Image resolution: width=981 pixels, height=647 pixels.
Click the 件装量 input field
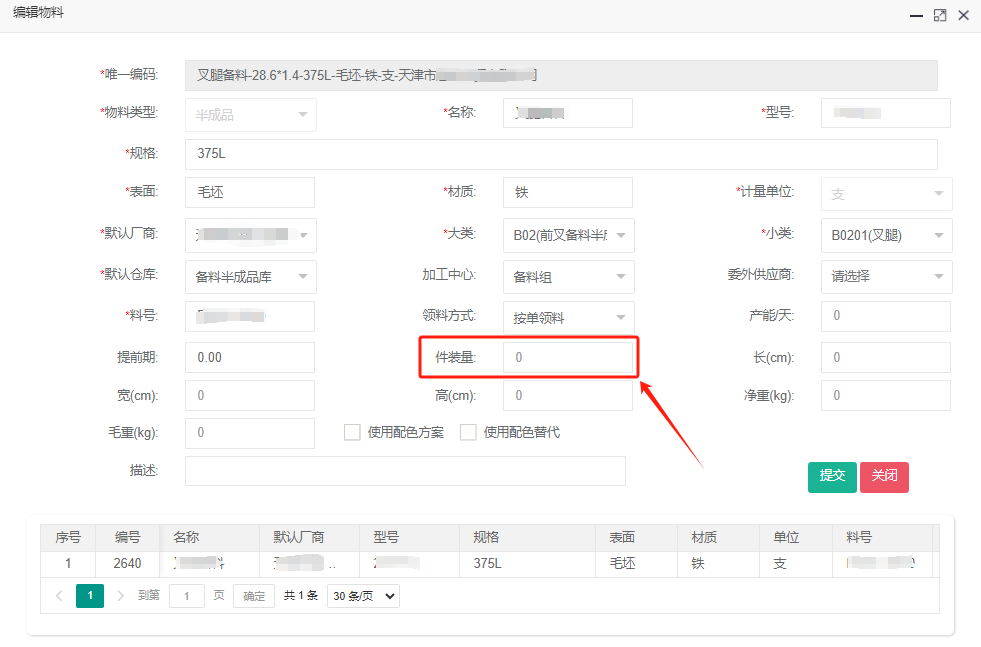pyautogui.click(x=568, y=357)
